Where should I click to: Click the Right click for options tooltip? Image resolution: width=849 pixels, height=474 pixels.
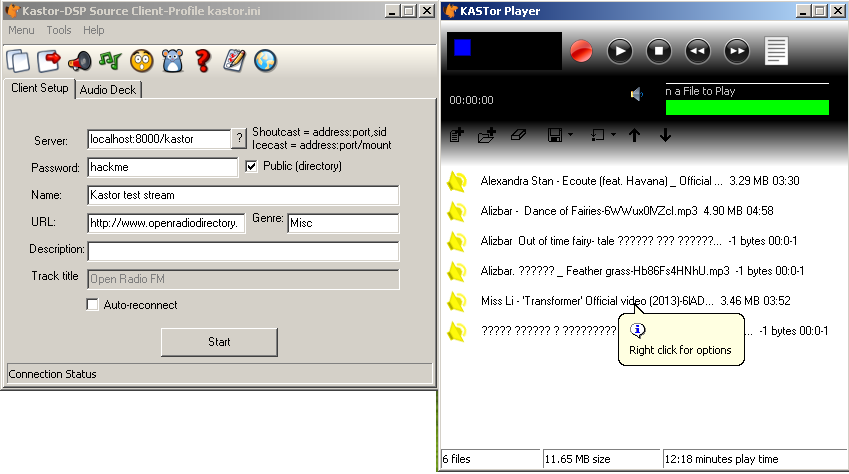tap(681, 339)
